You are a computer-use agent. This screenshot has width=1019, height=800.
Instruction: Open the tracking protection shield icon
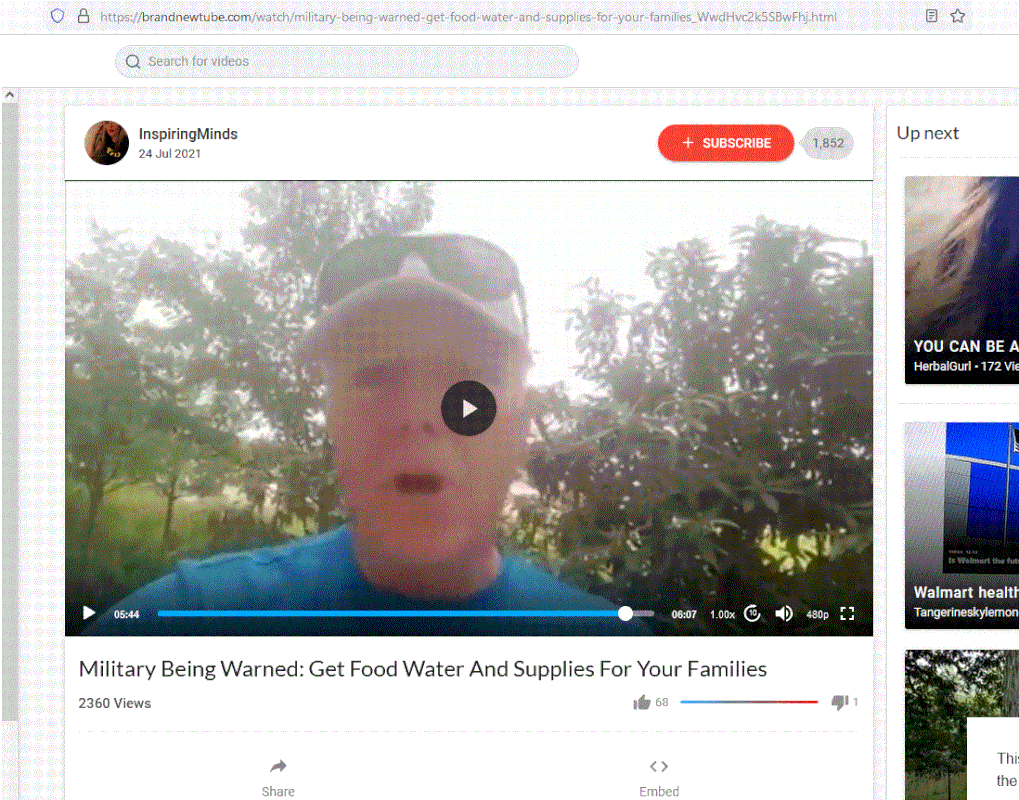pos(57,16)
